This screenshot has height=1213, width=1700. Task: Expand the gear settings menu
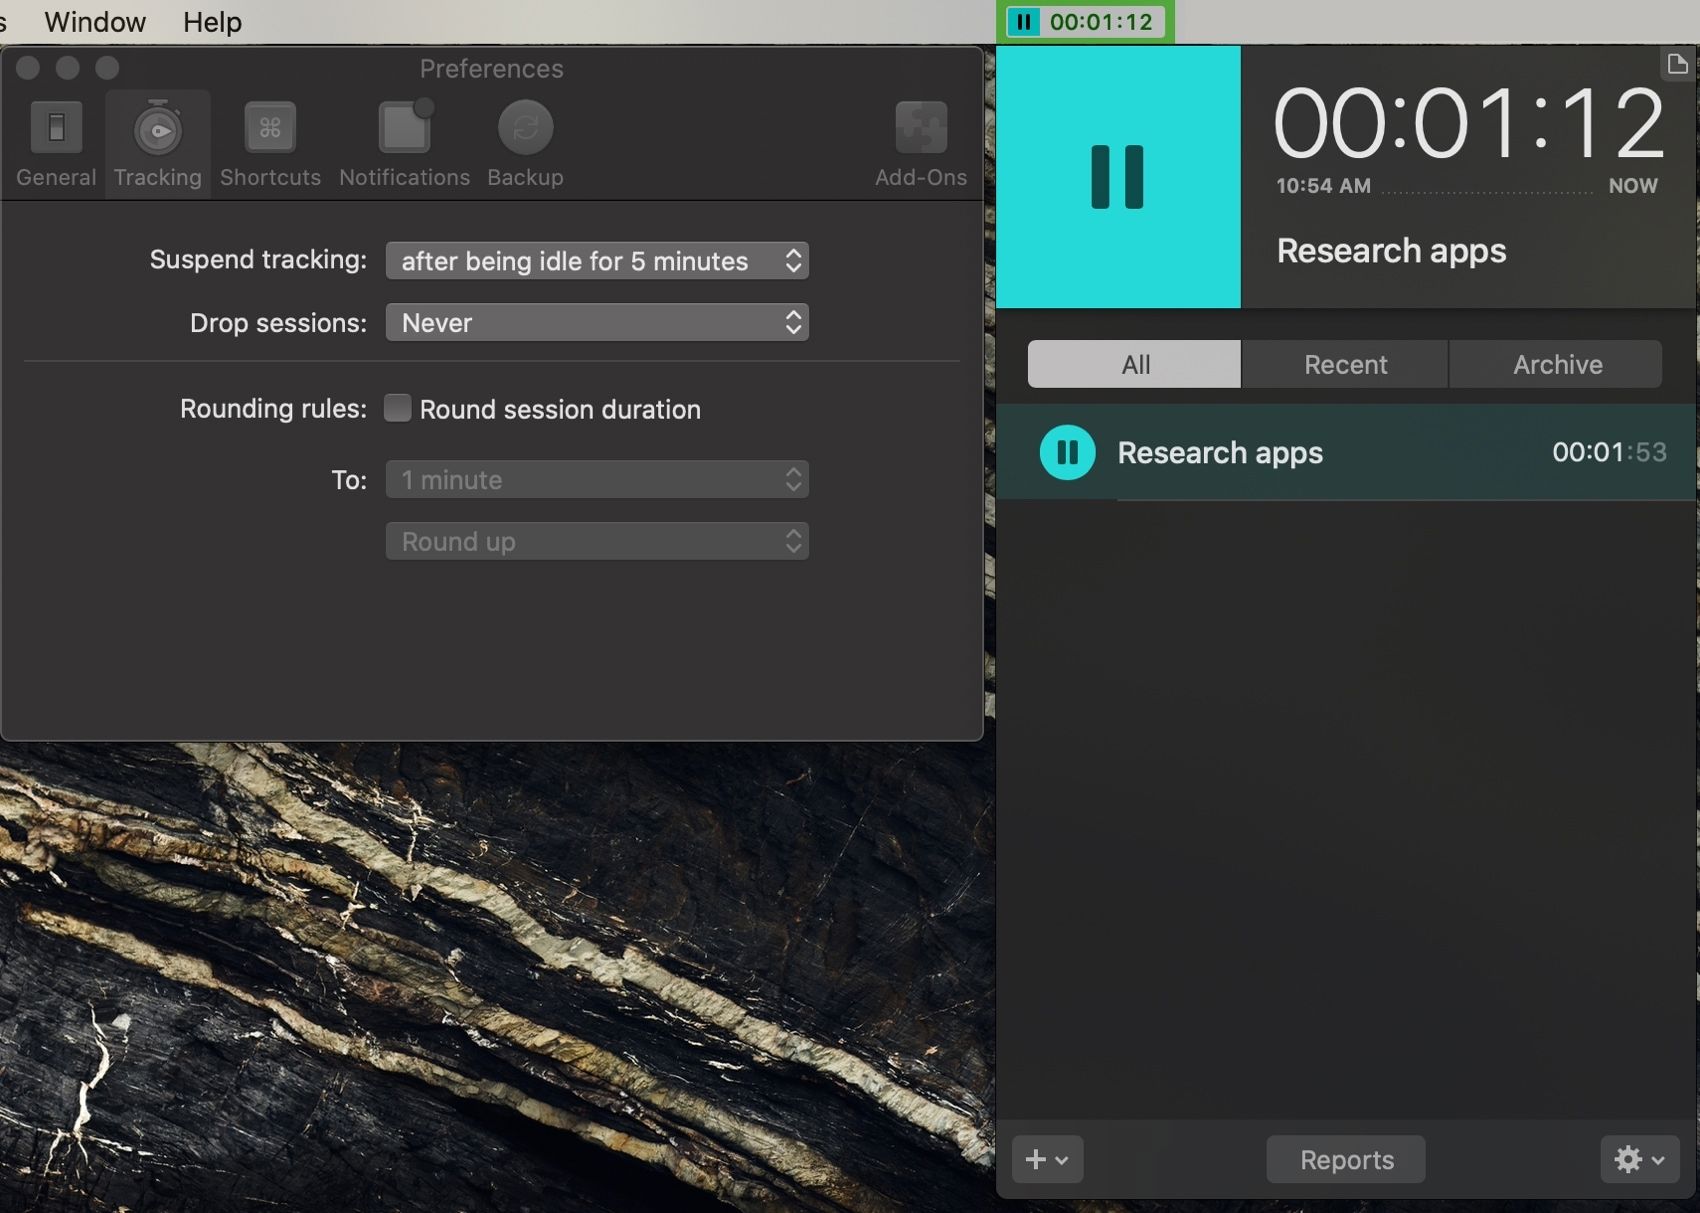pos(1638,1159)
